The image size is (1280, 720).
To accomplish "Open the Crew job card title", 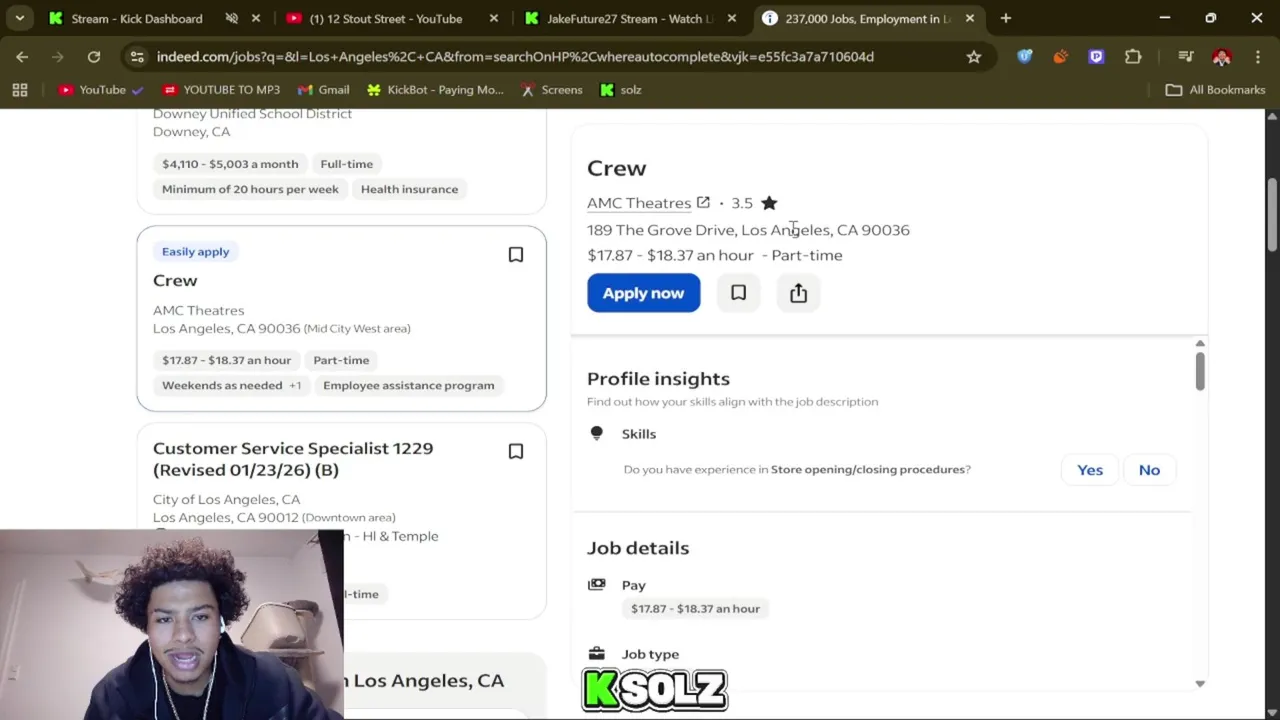I will coord(175,281).
